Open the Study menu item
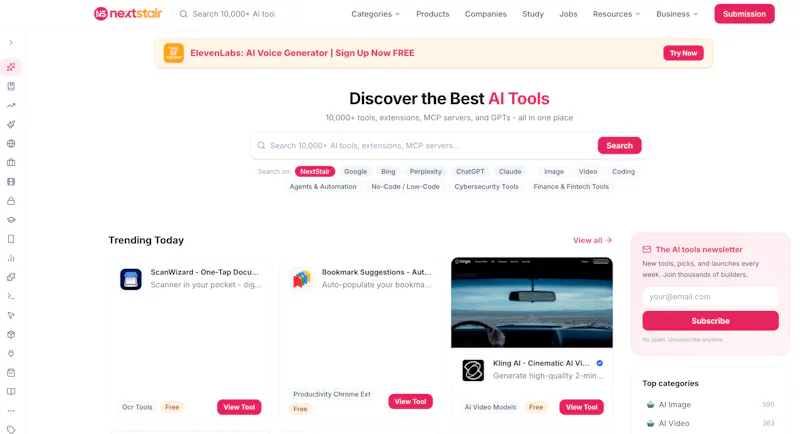The width and height of the screenshot is (800, 434). coord(533,14)
